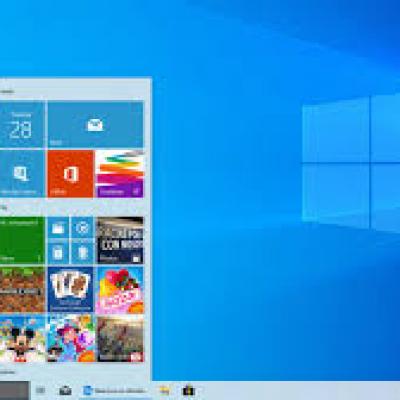Open the blue tile below the Calendar tile

point(22,174)
